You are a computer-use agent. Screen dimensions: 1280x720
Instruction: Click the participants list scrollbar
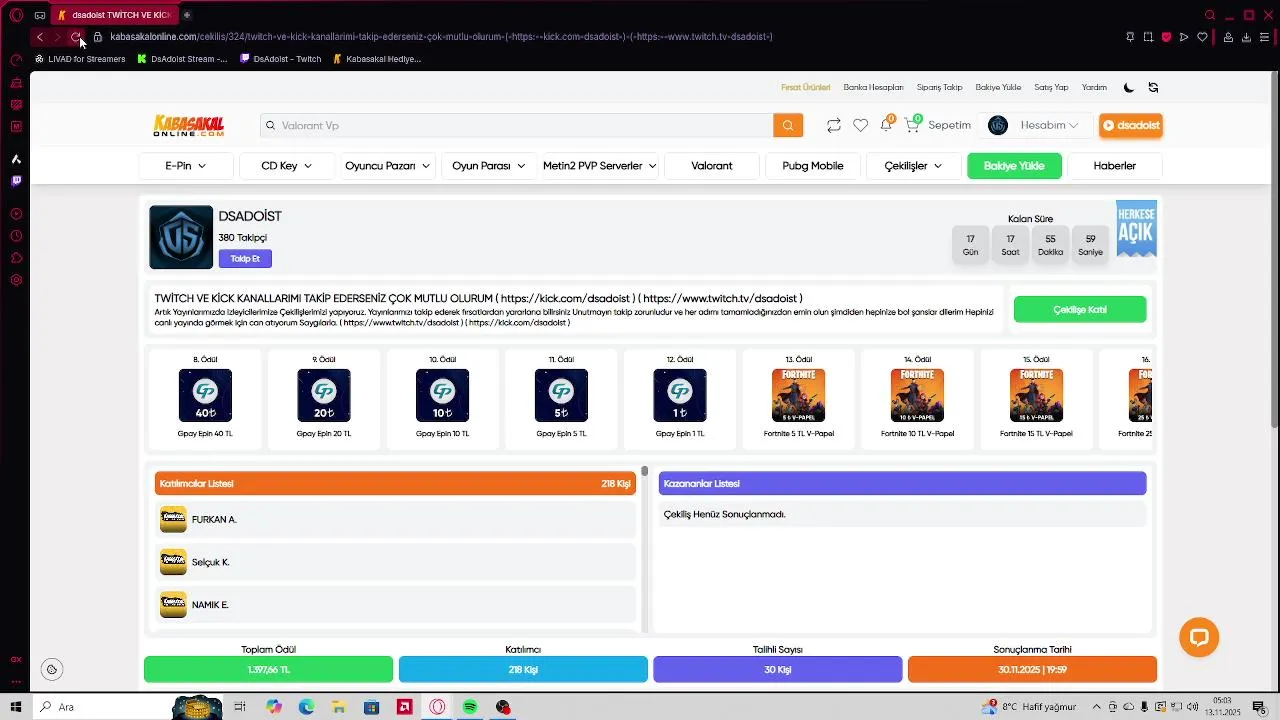(645, 471)
